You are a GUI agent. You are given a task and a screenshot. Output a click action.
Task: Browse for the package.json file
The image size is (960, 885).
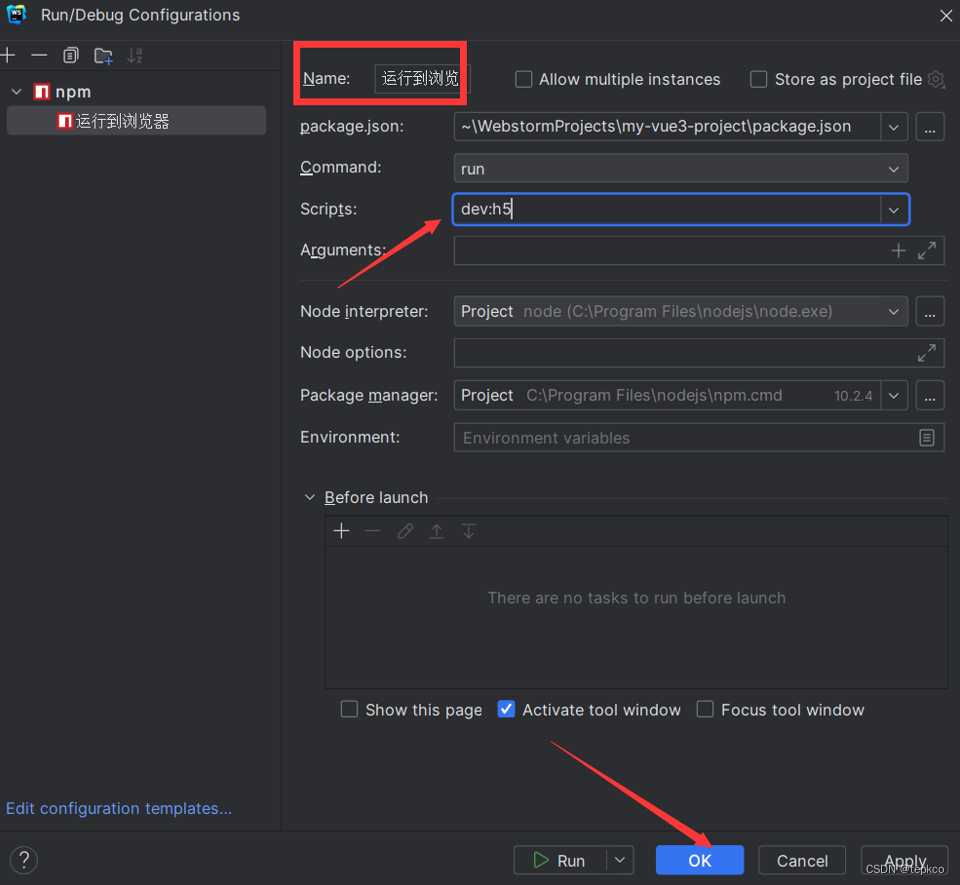click(930, 127)
